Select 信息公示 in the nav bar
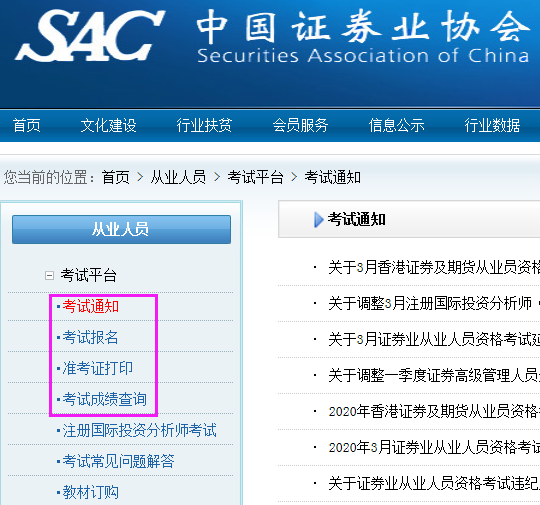This screenshot has height=505, width=540. point(396,125)
